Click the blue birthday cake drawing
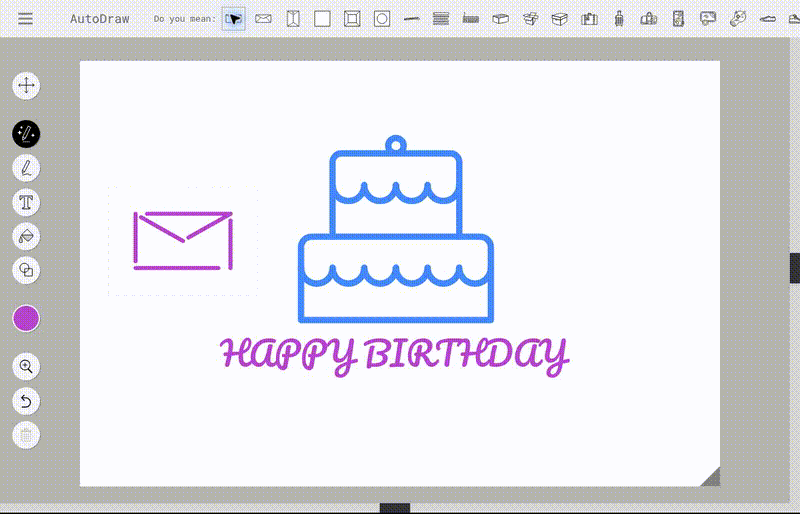Screen dimensions: 800x514 (x=396, y=230)
